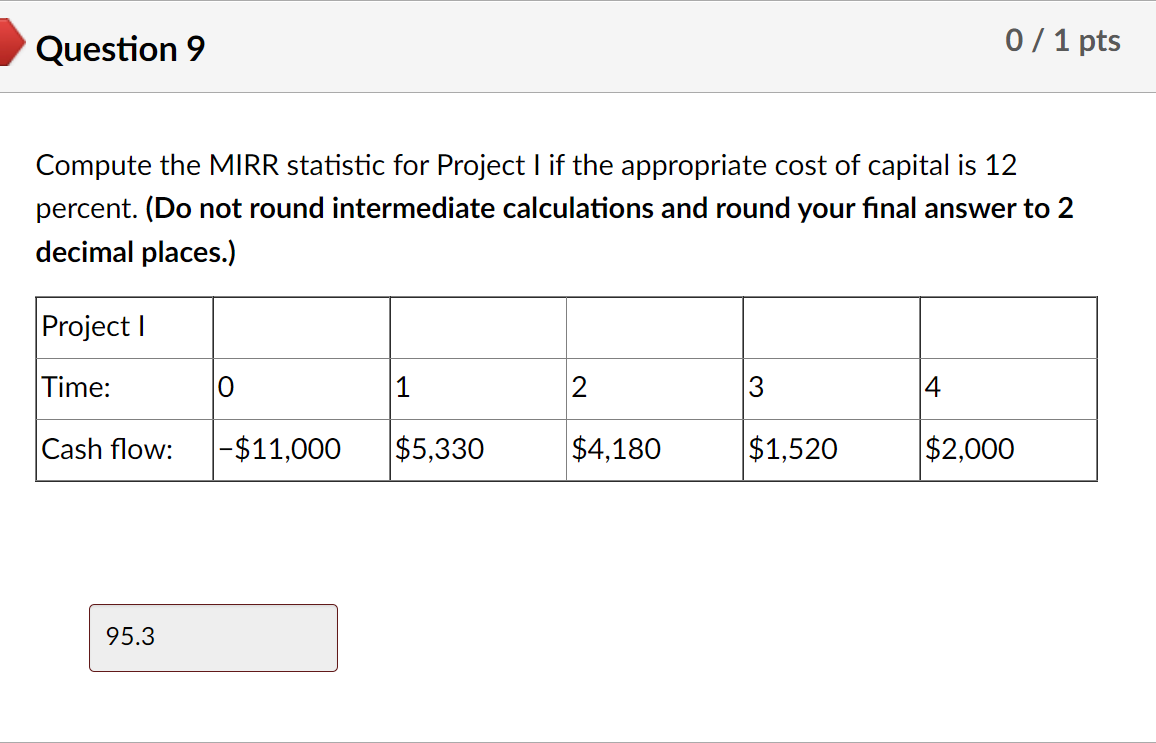Click the red ribbon icon beside Question 9
The width and height of the screenshot is (1156, 743).
pyautogui.click(x=10, y=42)
